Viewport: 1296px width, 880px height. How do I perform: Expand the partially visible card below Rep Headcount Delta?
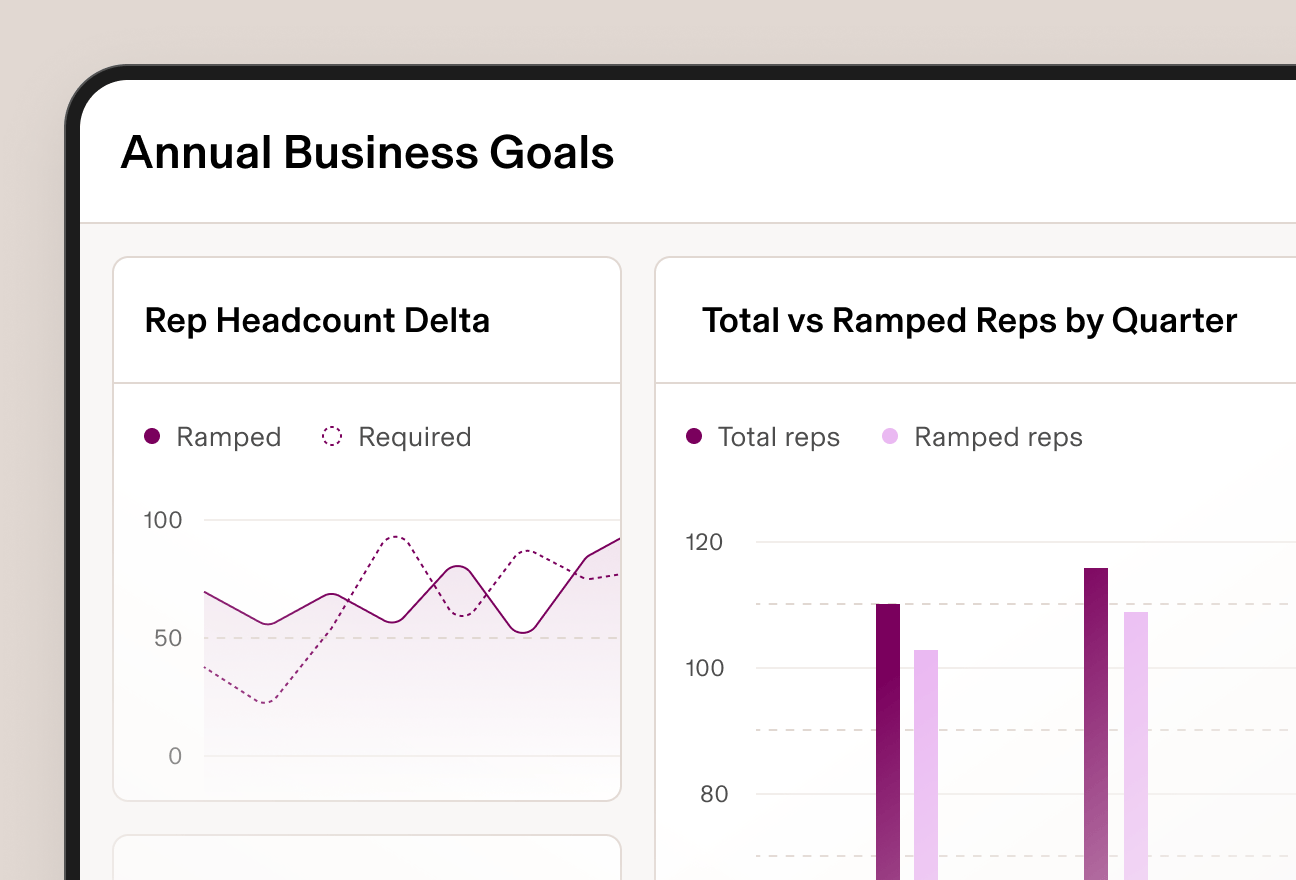click(x=367, y=858)
